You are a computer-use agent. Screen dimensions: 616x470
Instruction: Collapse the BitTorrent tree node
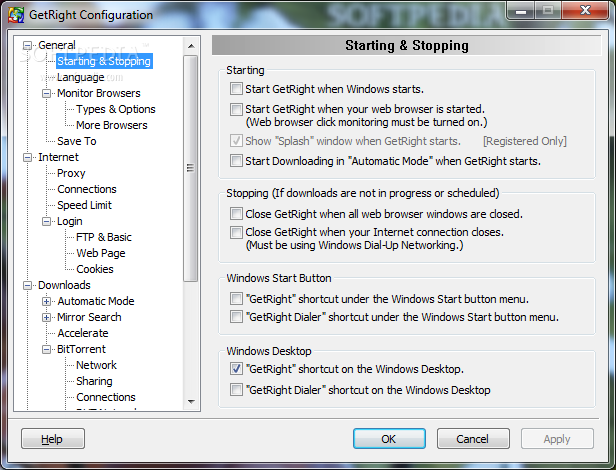[46, 349]
